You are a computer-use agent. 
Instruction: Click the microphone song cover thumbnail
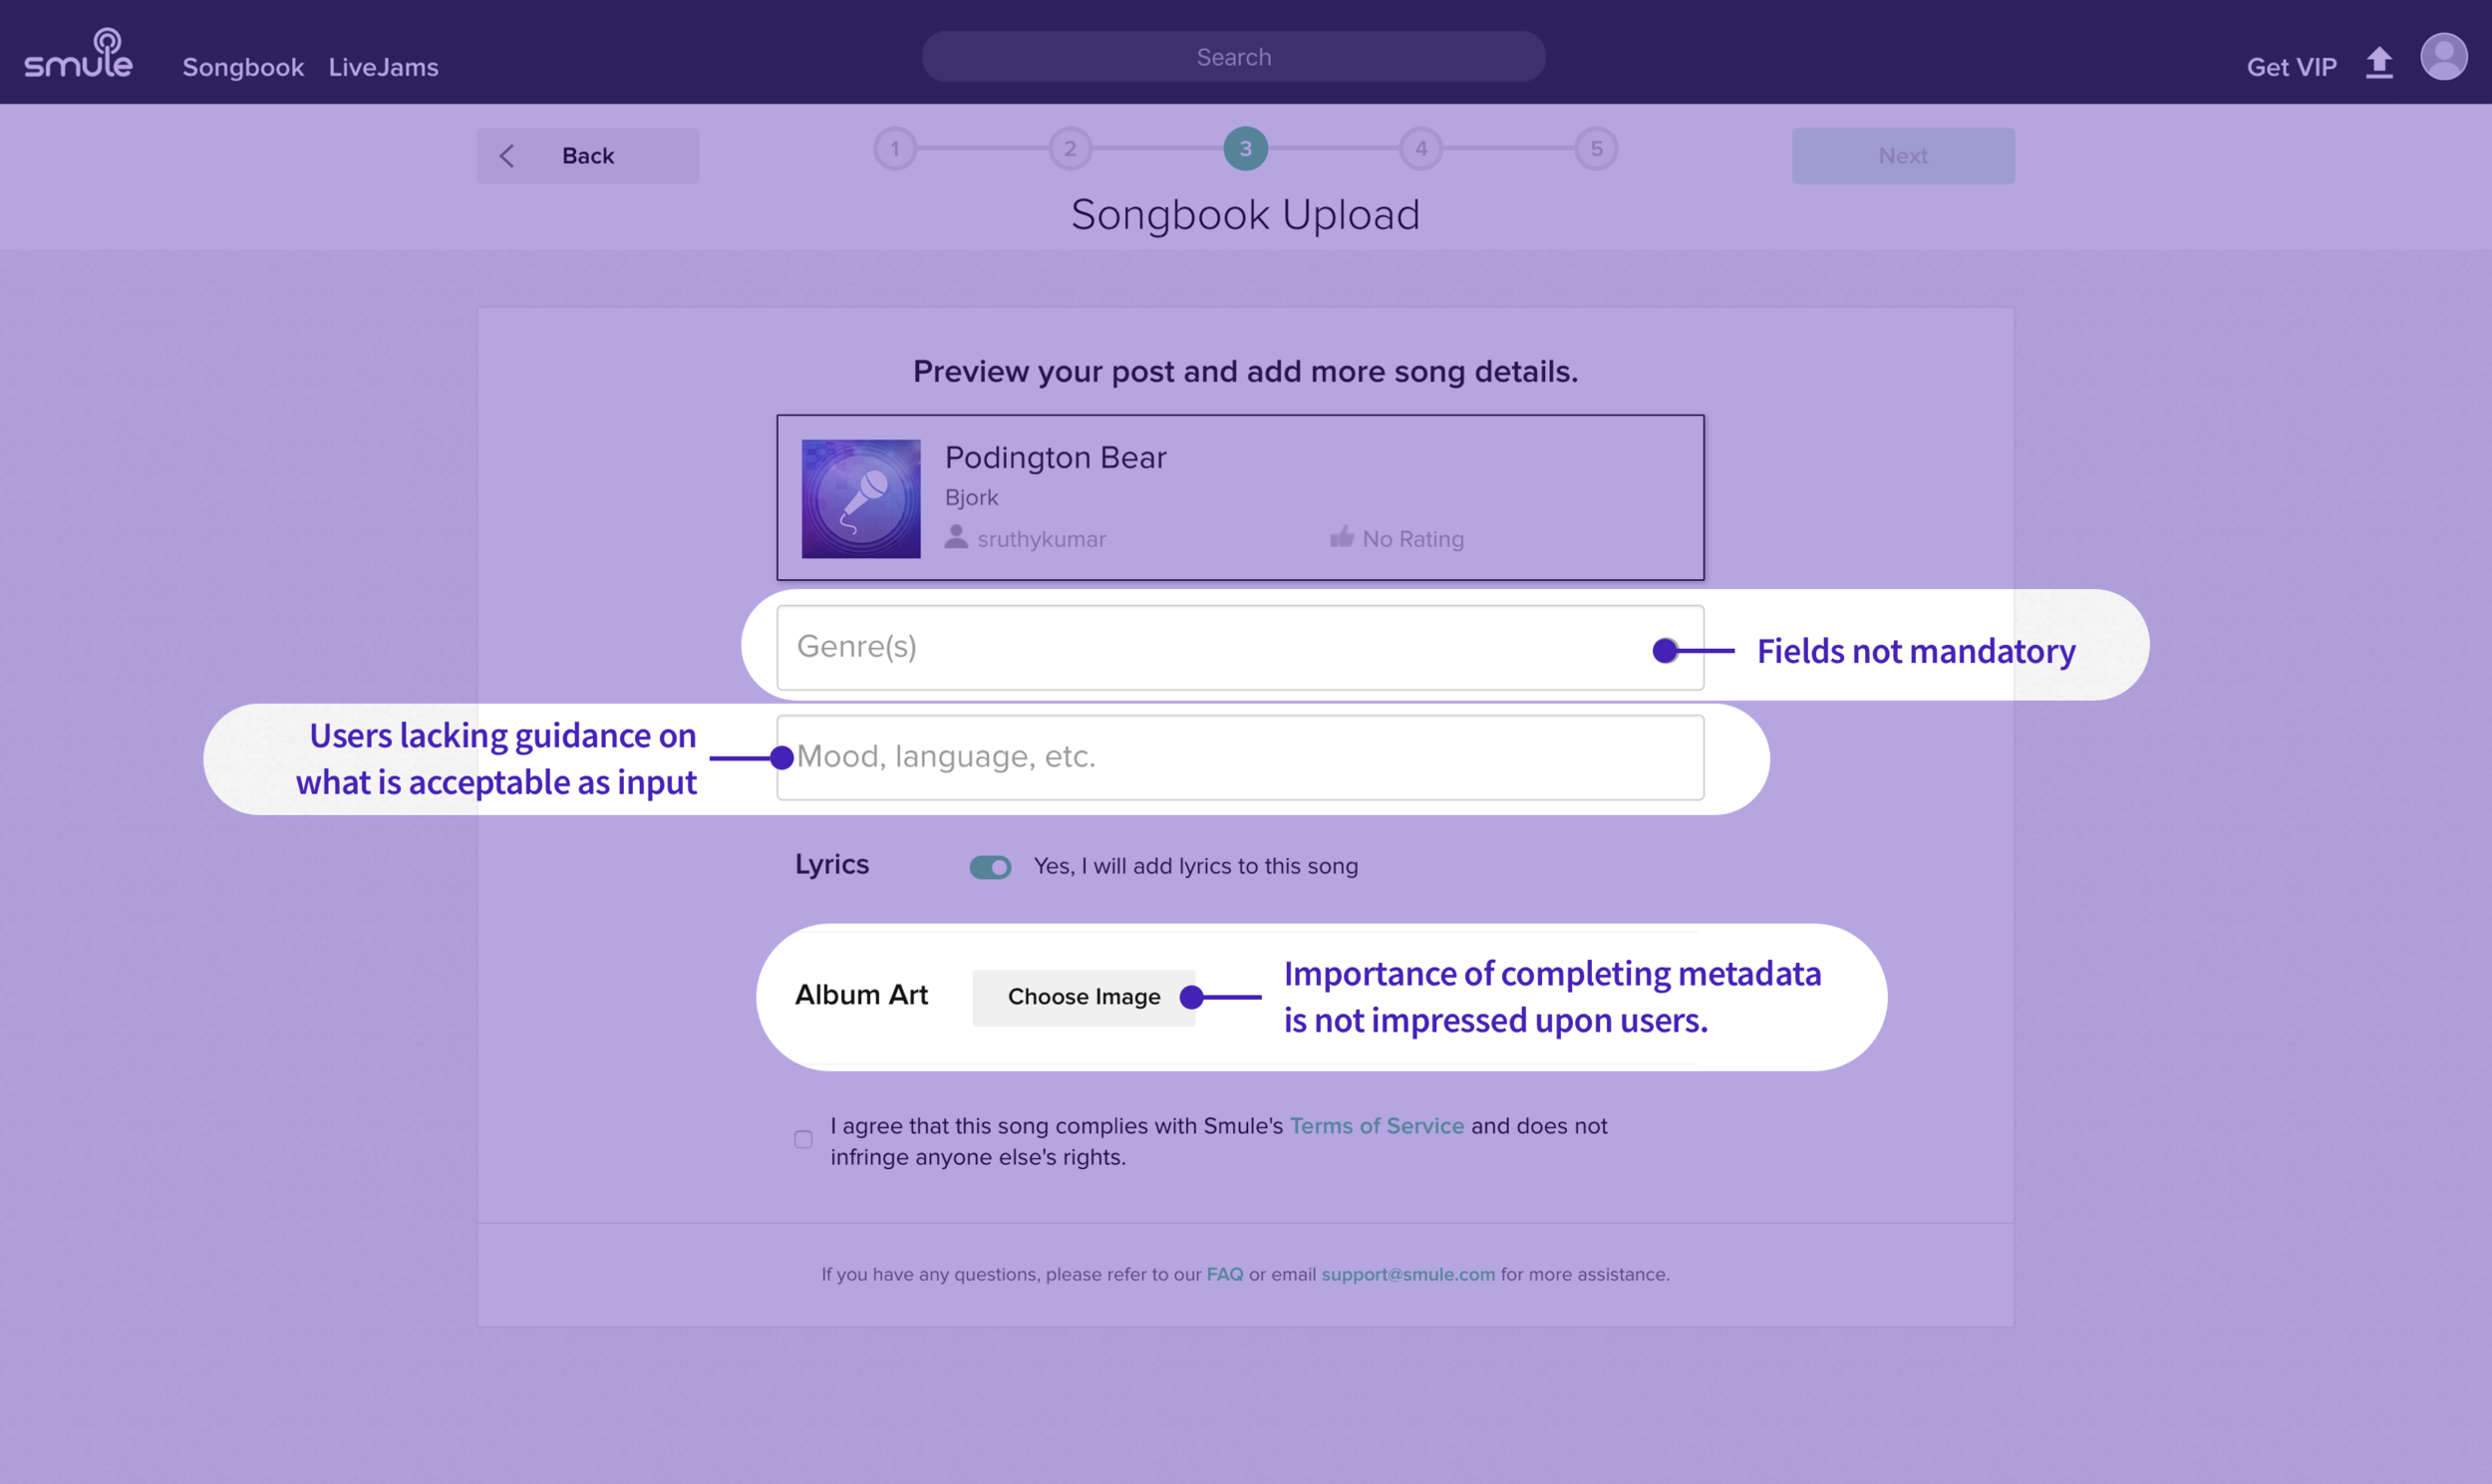pos(861,499)
